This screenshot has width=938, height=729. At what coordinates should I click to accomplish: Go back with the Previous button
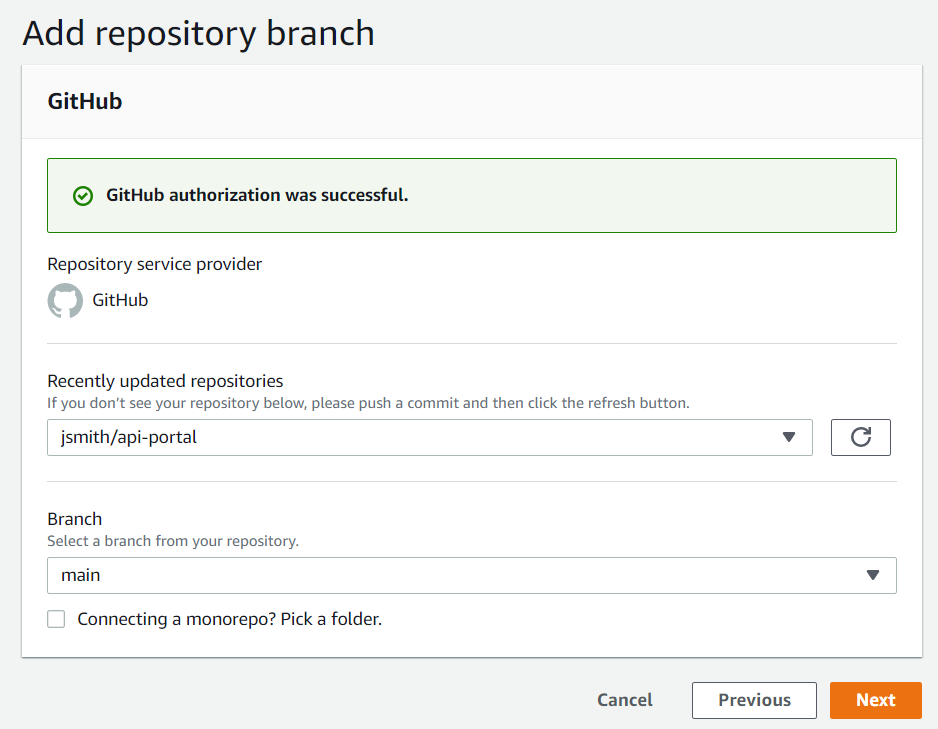[754, 700]
